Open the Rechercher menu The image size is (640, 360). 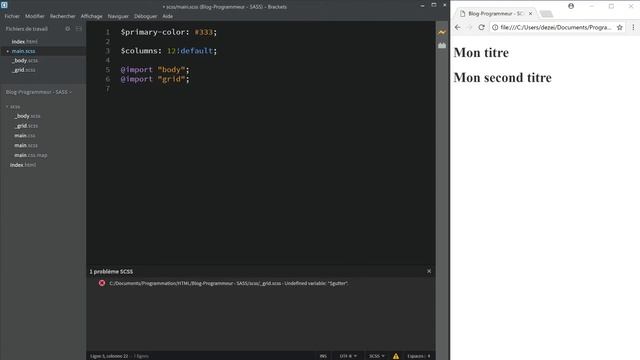tap(62, 16)
